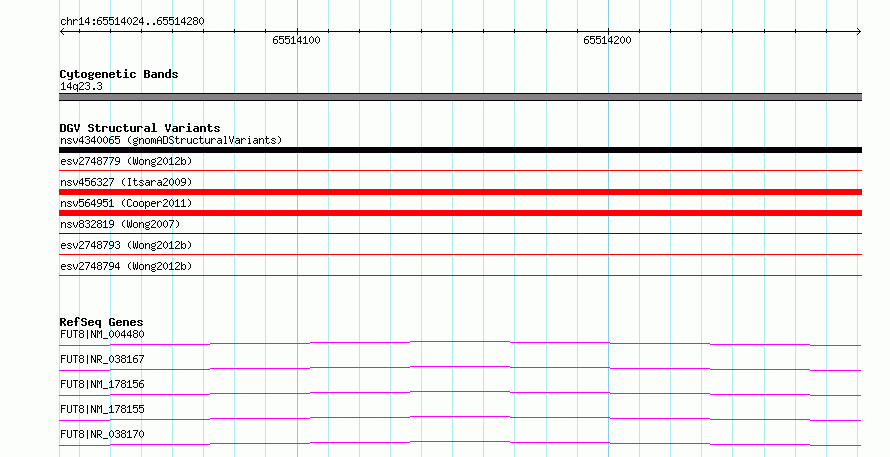This screenshot has width=890, height=457.
Task: Click the left arrow of the ruler
Action: 63,32
